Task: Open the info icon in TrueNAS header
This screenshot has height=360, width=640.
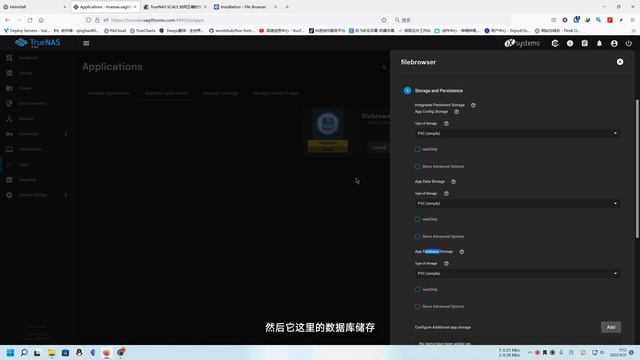Action: pyautogui.click(x=570, y=43)
